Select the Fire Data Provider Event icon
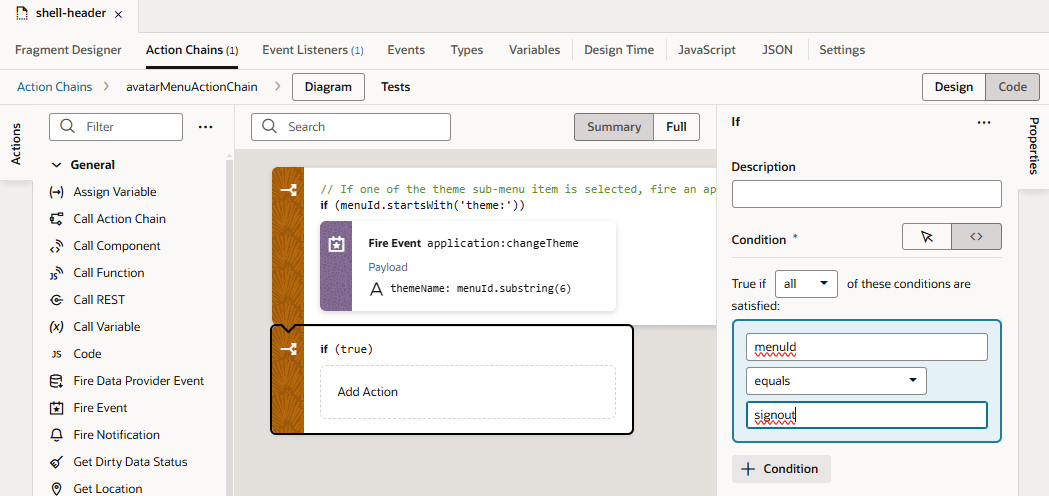This screenshot has width=1049, height=496. point(56,381)
